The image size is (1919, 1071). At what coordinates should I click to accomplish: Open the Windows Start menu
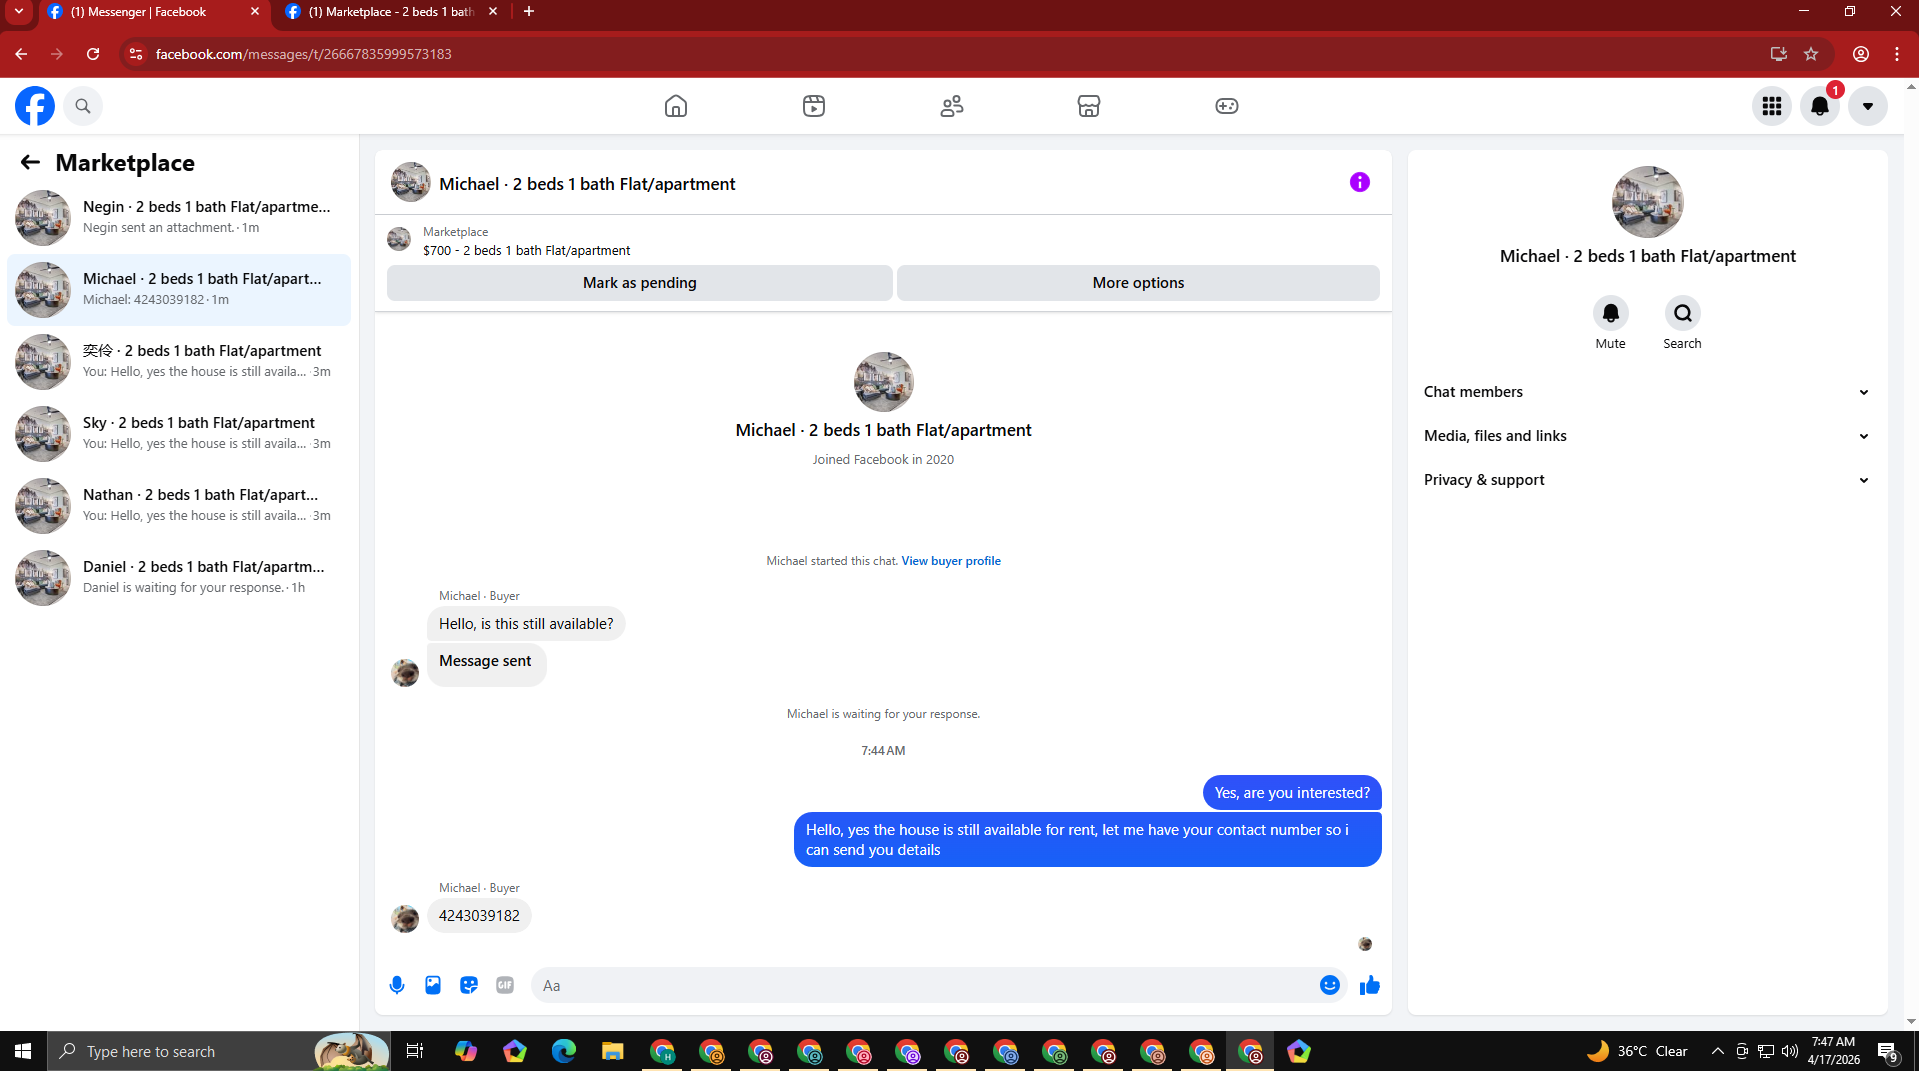pos(23,1051)
